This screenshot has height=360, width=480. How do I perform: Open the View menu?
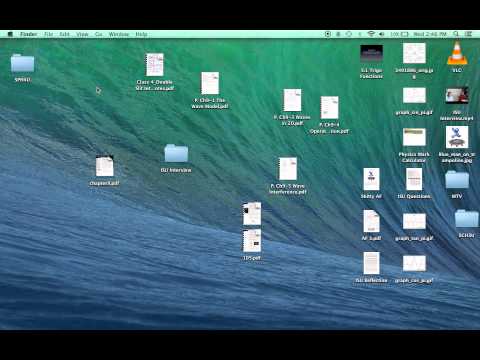point(82,34)
